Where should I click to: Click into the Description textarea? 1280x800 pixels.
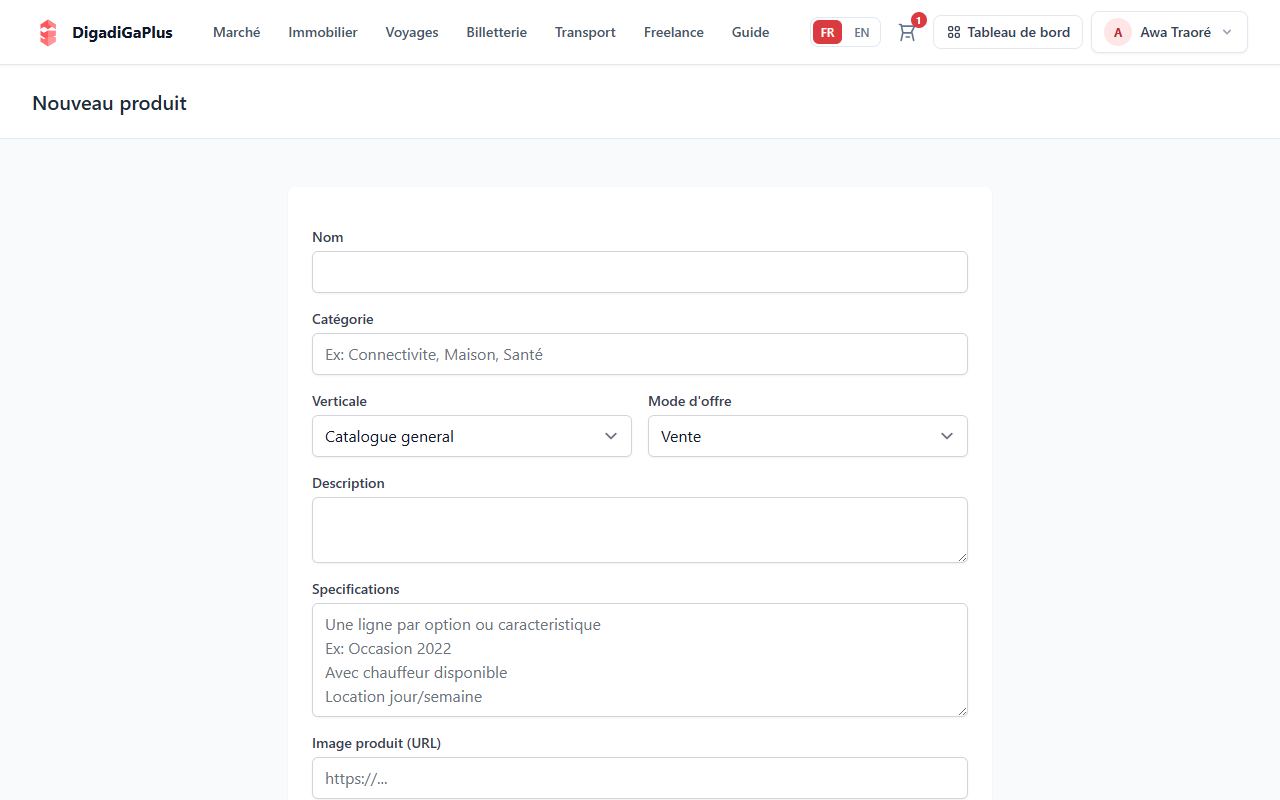pyautogui.click(x=640, y=530)
